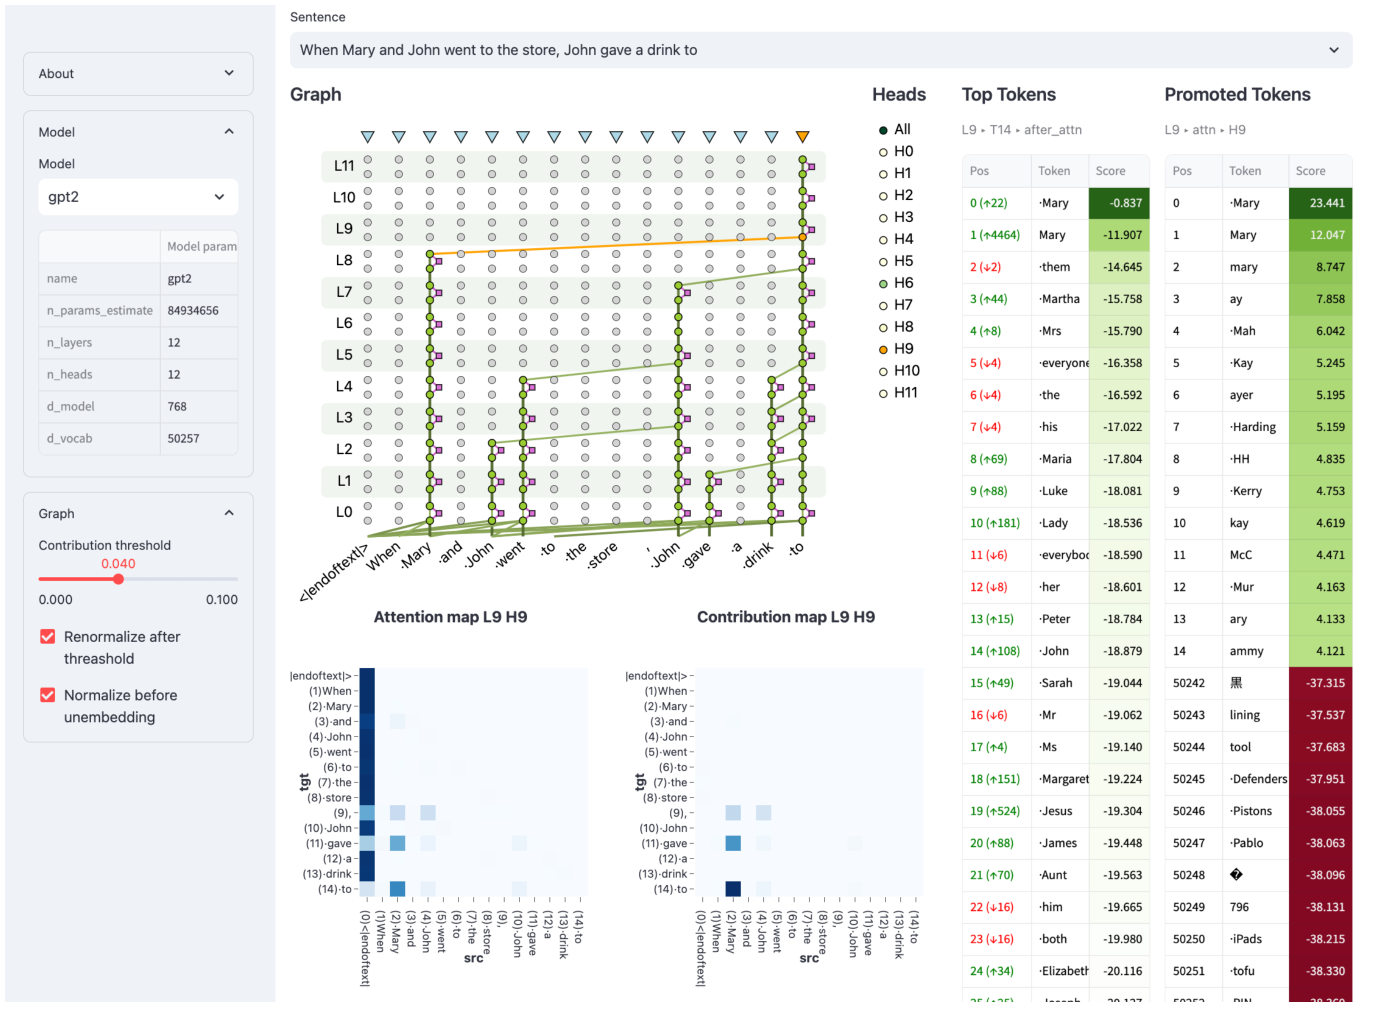This screenshot has width=1374, height=1031.
Task: Open the Model dropdown showing gpt2
Action: point(137,197)
